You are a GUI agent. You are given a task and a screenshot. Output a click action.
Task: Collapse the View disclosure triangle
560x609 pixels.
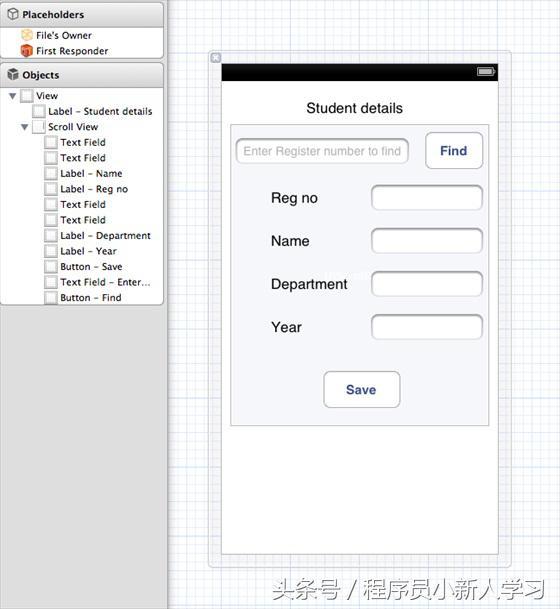tap(12, 96)
